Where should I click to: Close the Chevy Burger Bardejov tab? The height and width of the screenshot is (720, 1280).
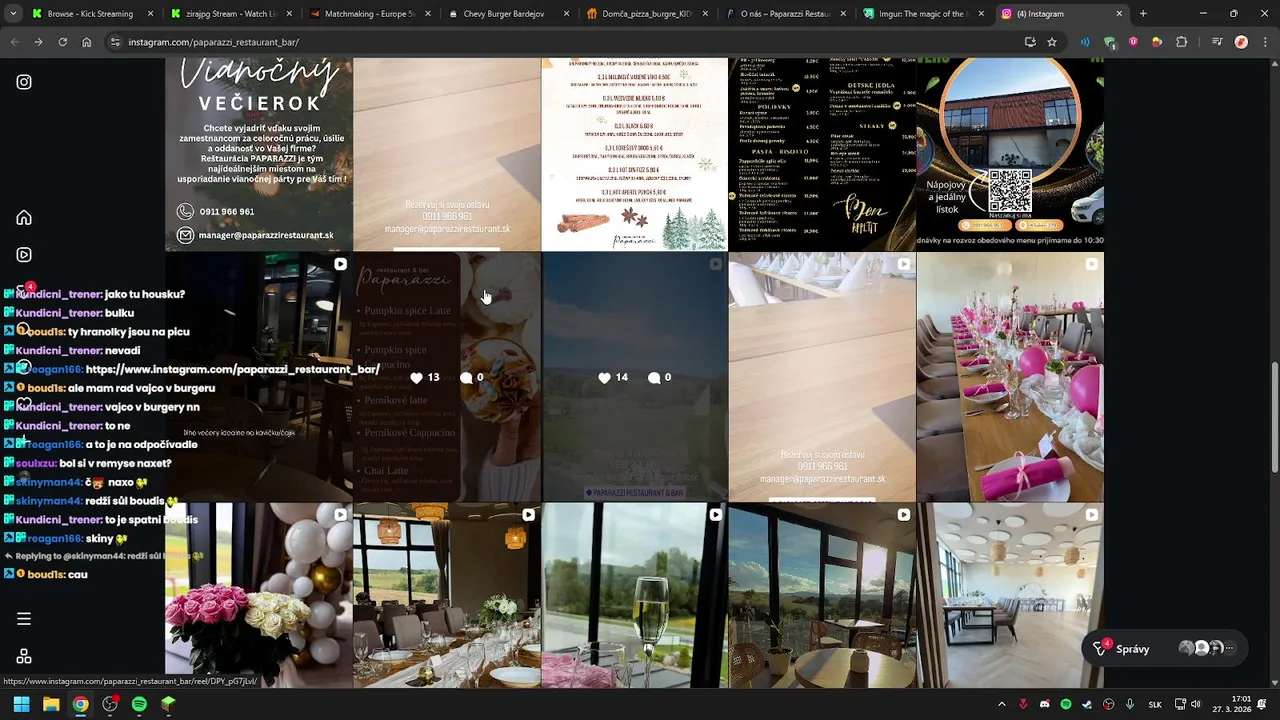[567, 14]
